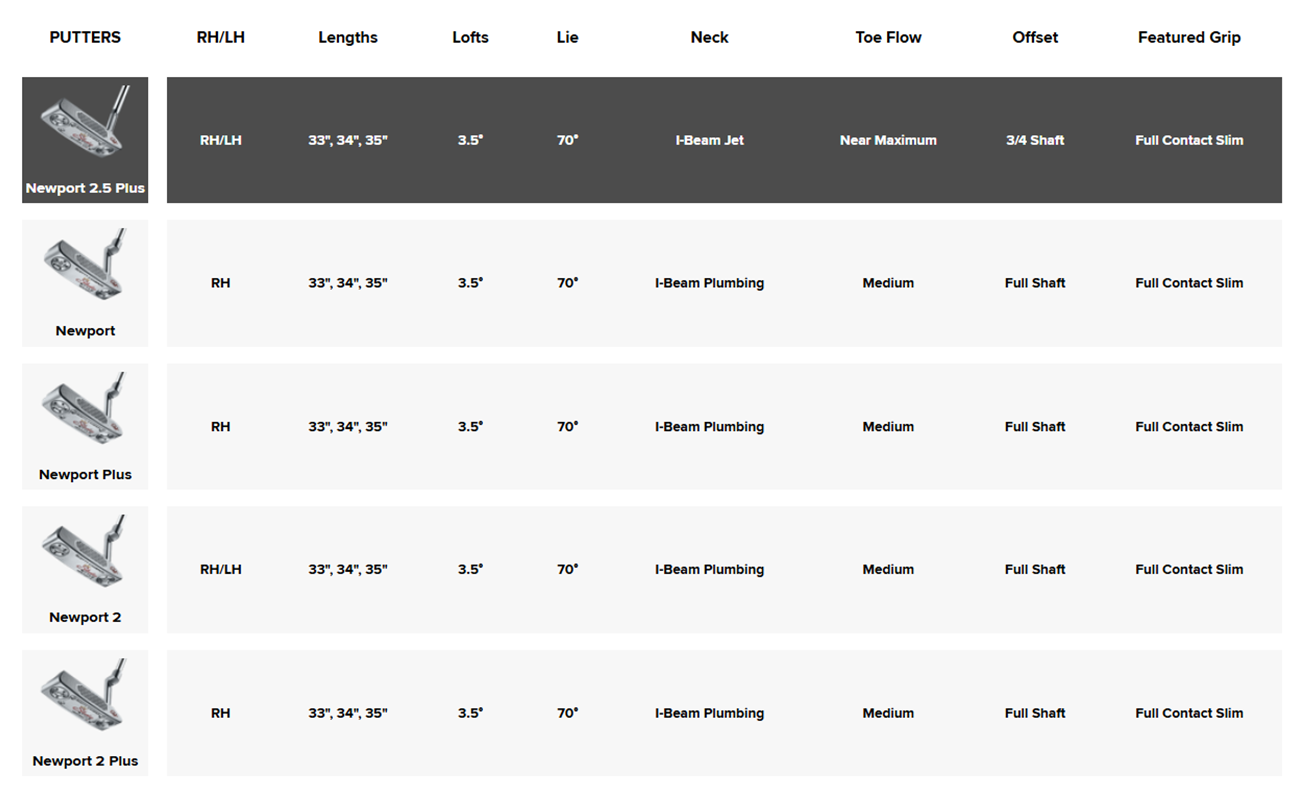Image resolution: width=1304 pixels, height=800 pixels.
Task: Select the Newport 2 Plus putter image
Action: [x=85, y=696]
